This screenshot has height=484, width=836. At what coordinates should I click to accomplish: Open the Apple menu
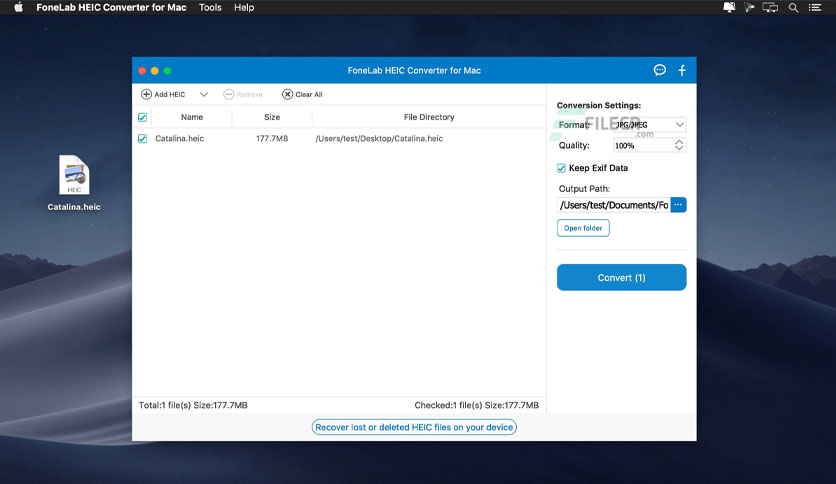click(x=18, y=7)
